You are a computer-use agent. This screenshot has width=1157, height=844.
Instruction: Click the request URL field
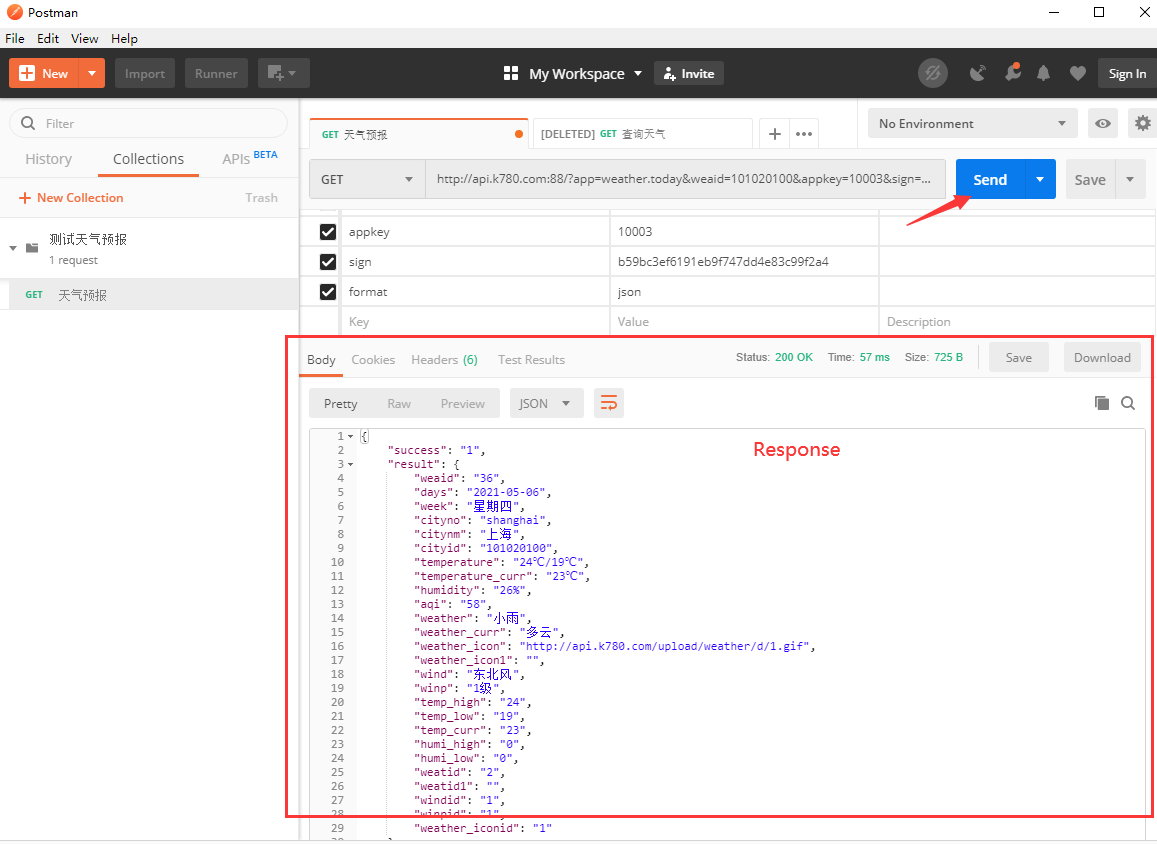click(x=685, y=179)
